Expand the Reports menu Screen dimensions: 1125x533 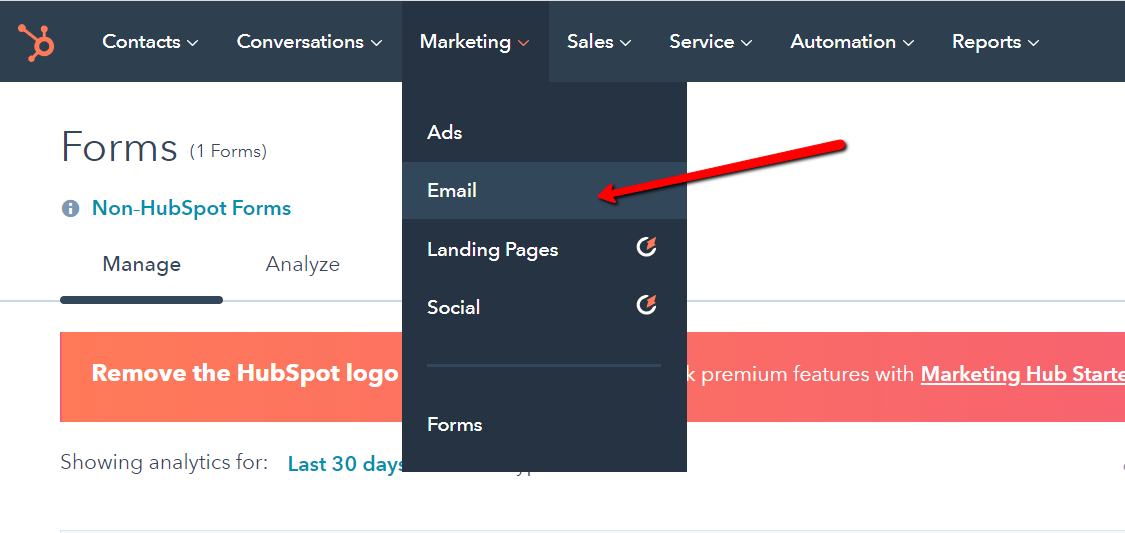point(995,42)
